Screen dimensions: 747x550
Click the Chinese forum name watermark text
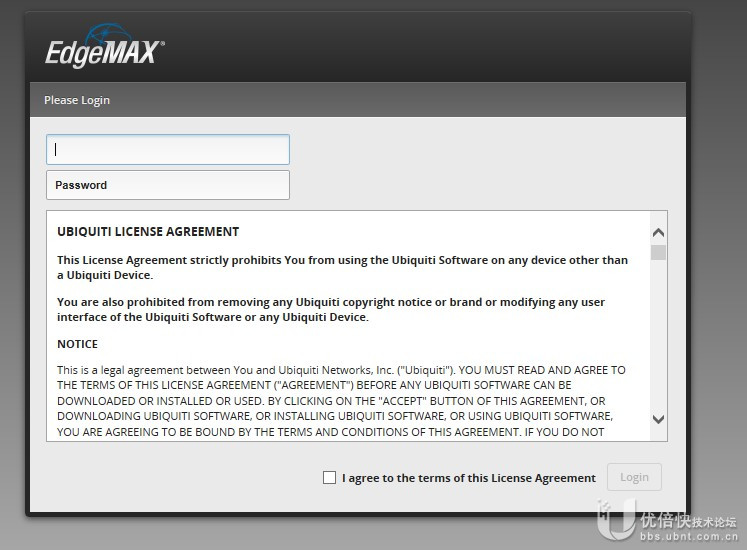pyautogui.click(x=689, y=521)
